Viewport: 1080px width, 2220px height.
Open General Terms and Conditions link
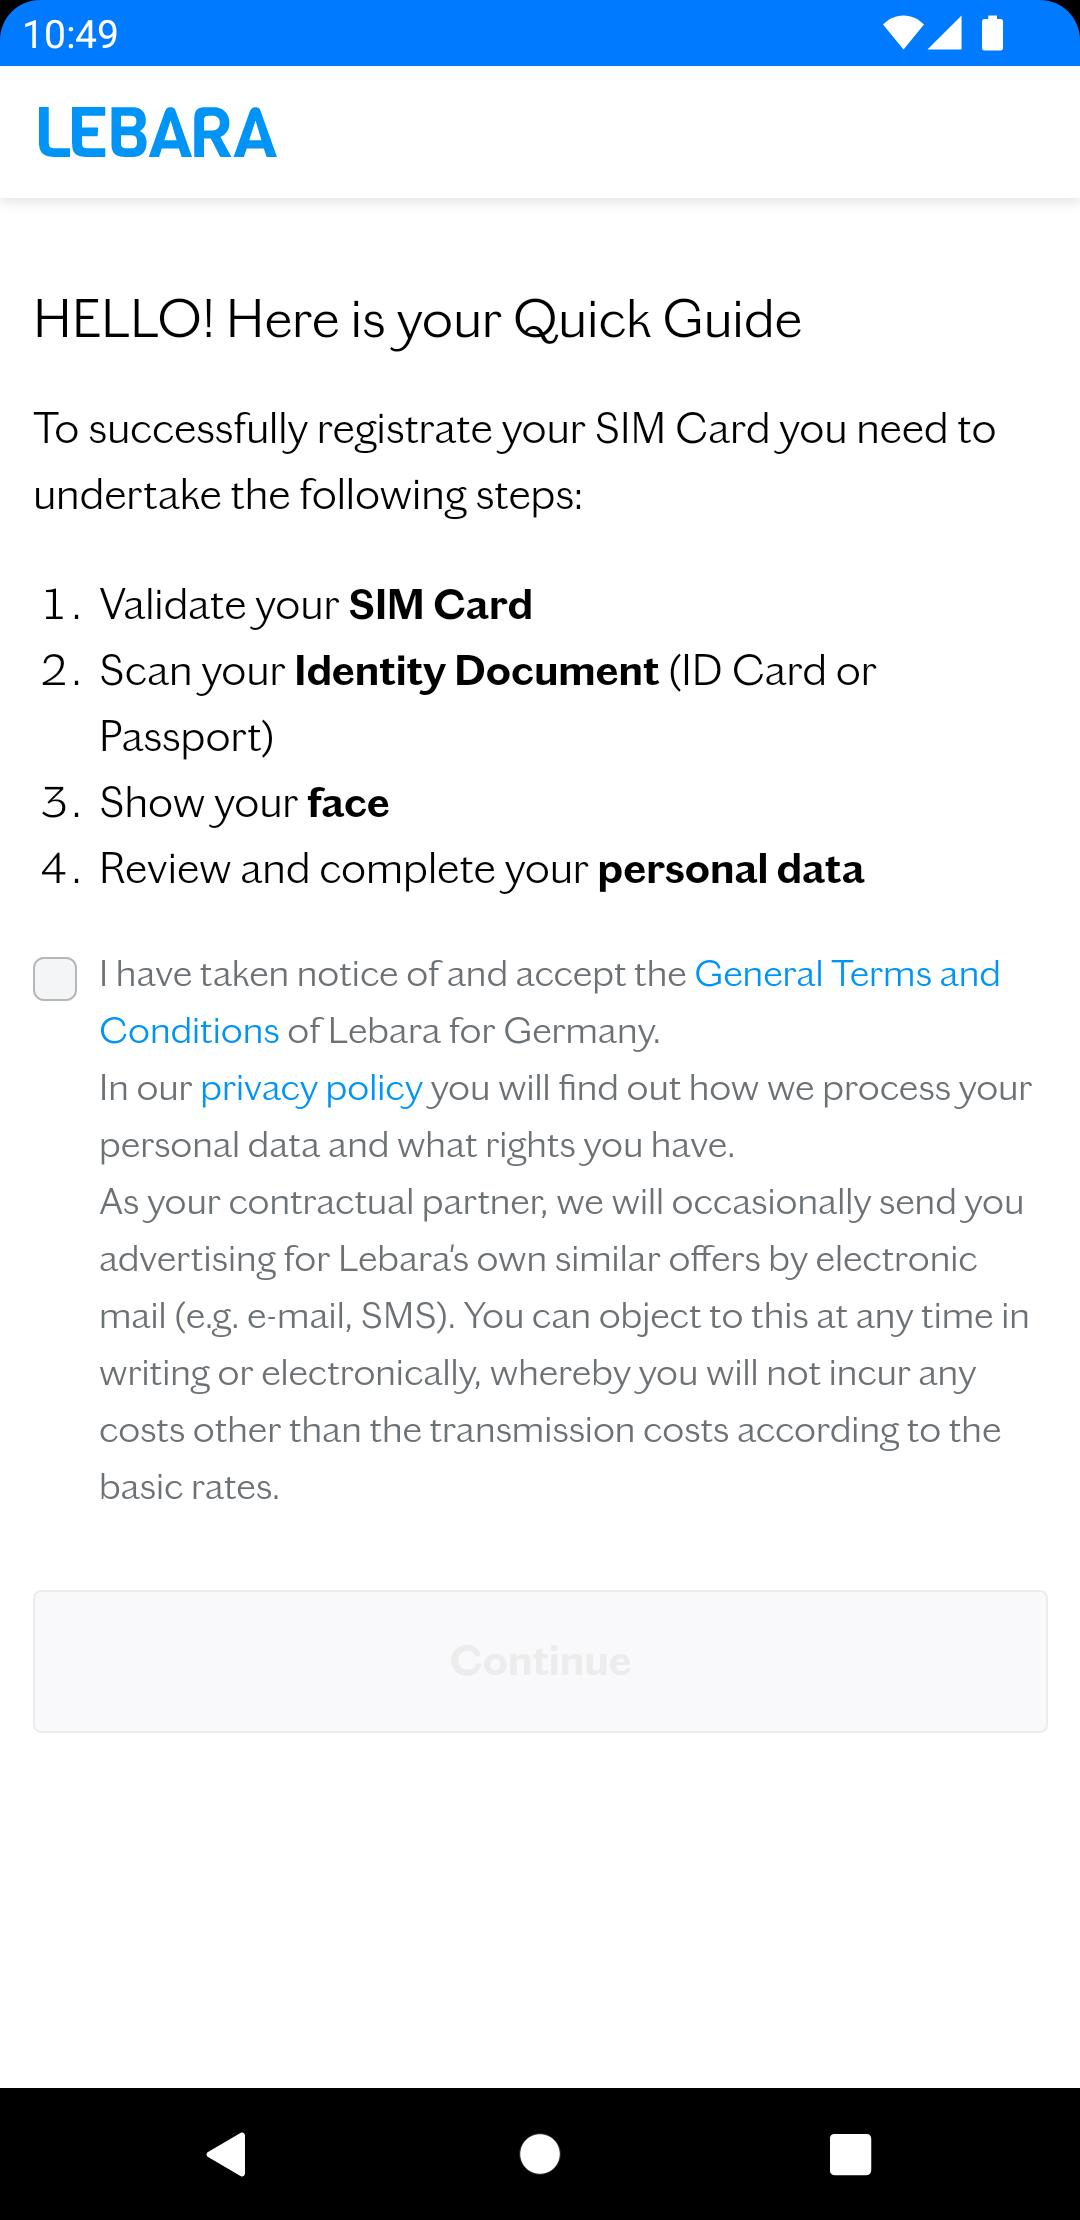point(846,974)
